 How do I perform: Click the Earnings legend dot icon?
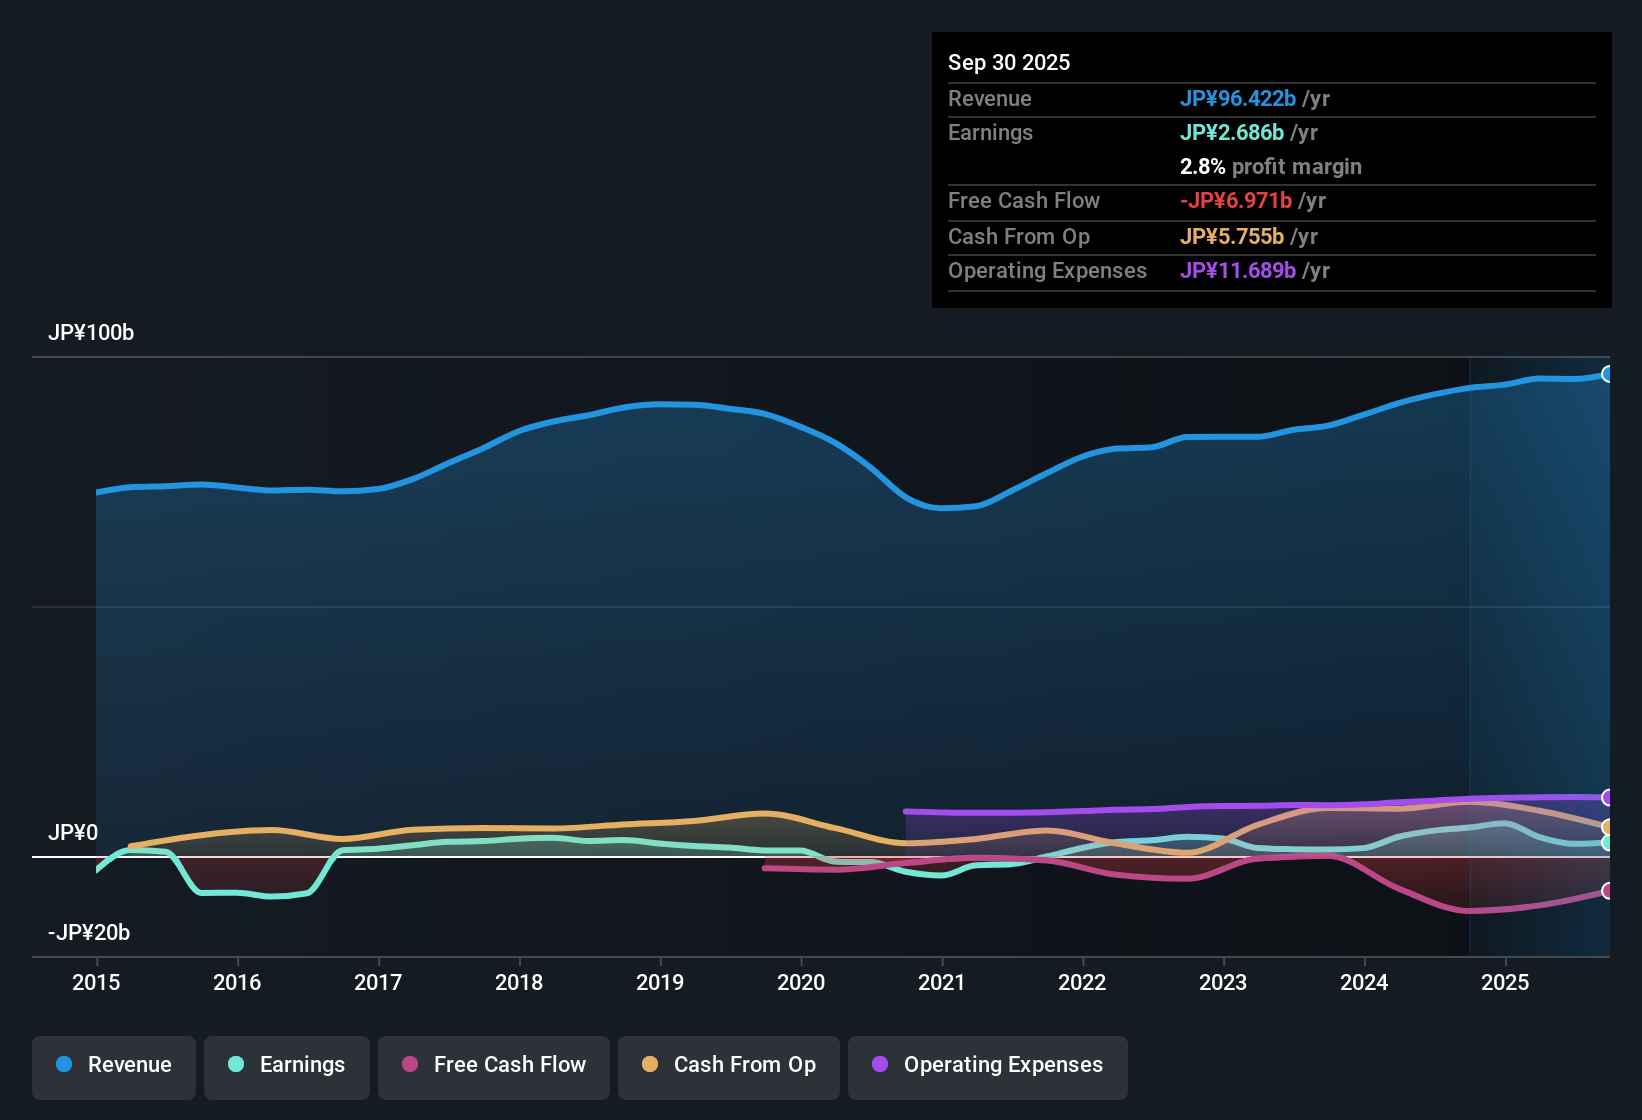point(236,1065)
